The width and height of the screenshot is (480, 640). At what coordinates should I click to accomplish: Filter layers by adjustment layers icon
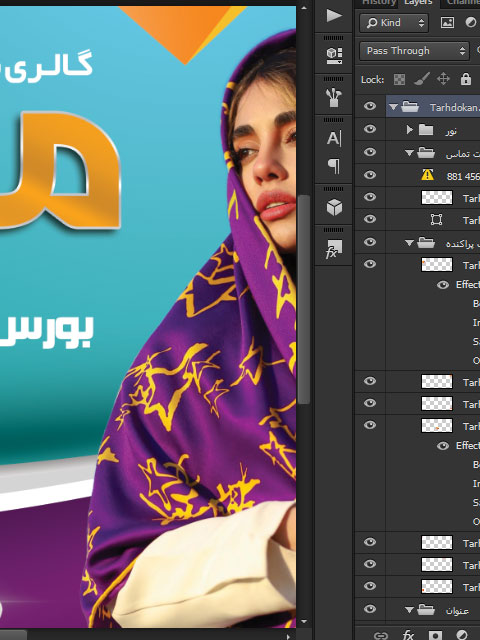pos(471,23)
